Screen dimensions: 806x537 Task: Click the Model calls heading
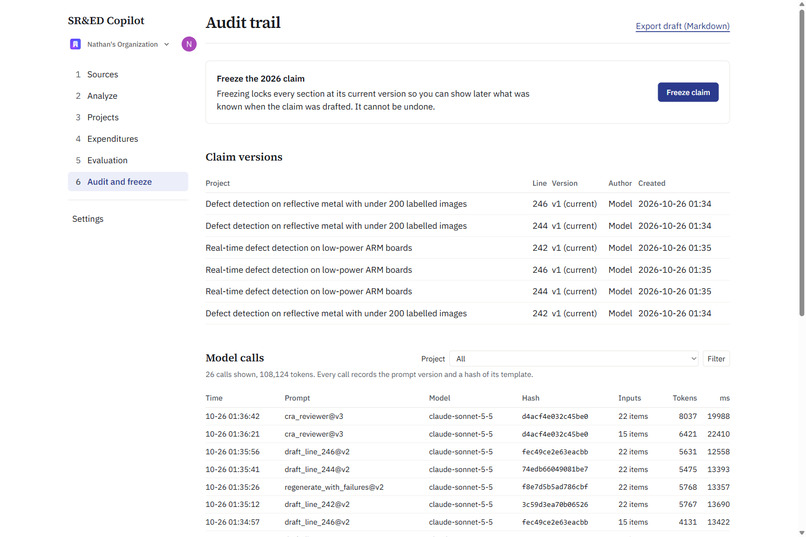pos(234,358)
